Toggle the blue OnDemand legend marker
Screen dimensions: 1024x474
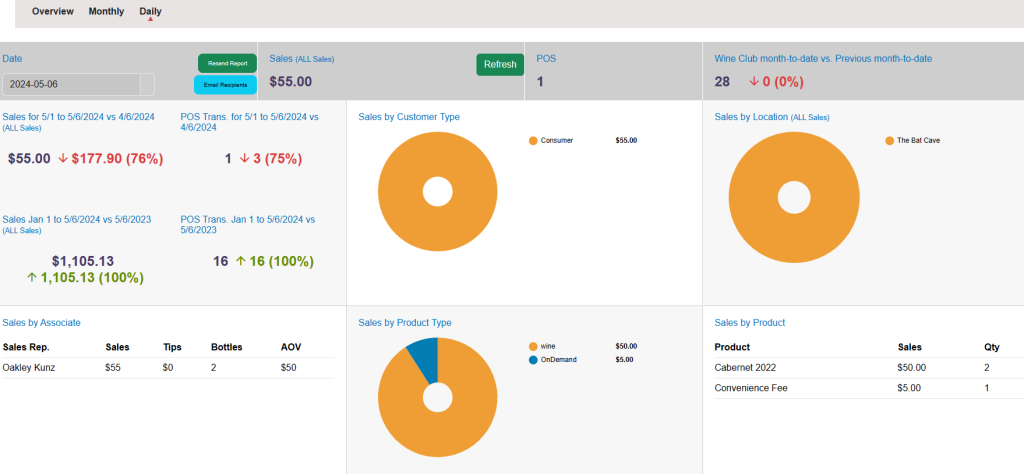click(533, 359)
